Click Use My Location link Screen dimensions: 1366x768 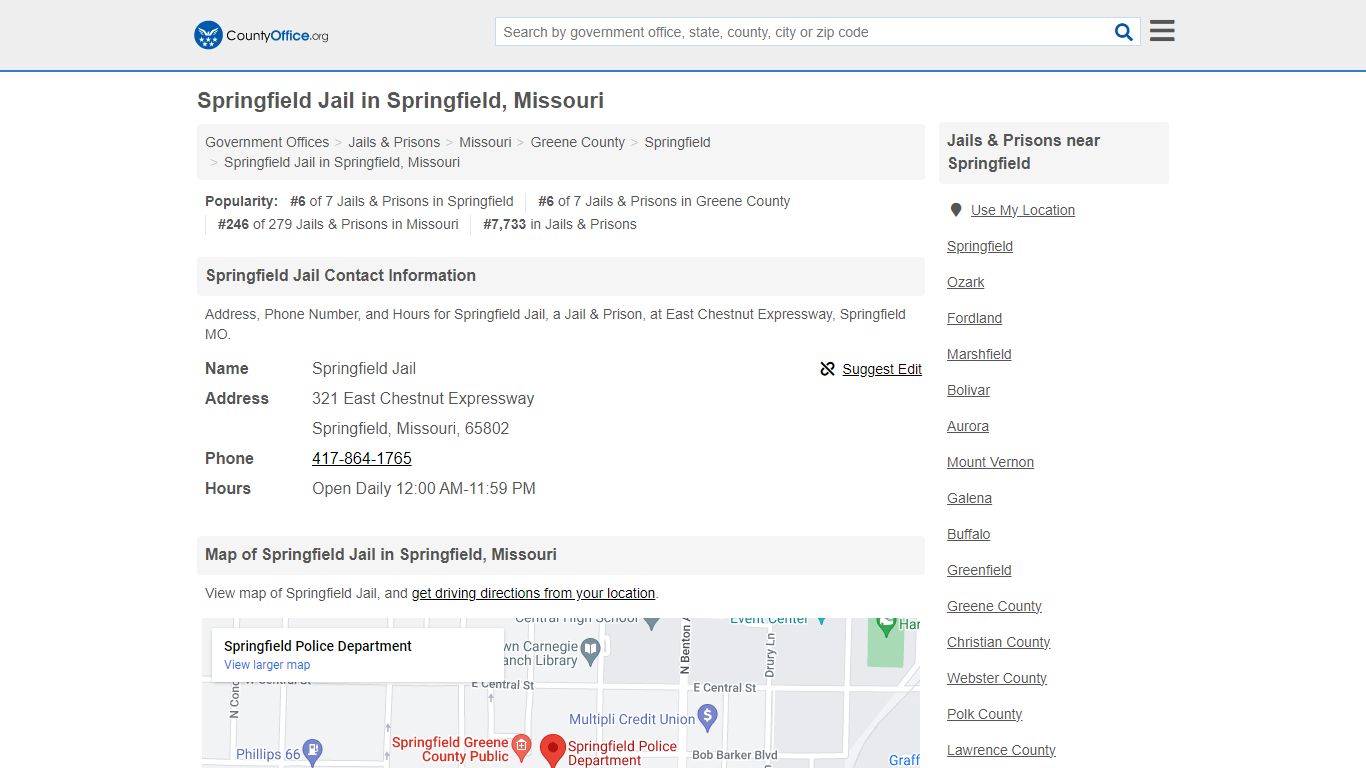pyautogui.click(x=1023, y=210)
